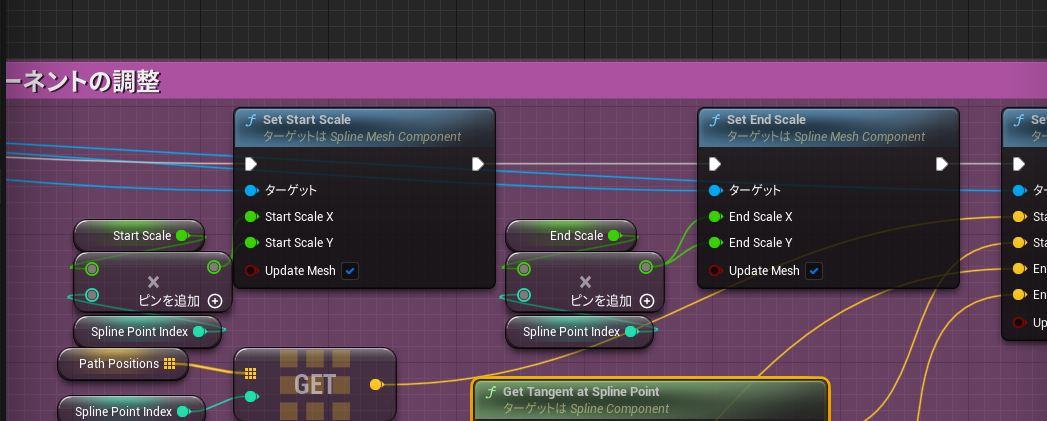
Task: Add pin to multiply node below End Scale
Action: [x=646, y=301]
